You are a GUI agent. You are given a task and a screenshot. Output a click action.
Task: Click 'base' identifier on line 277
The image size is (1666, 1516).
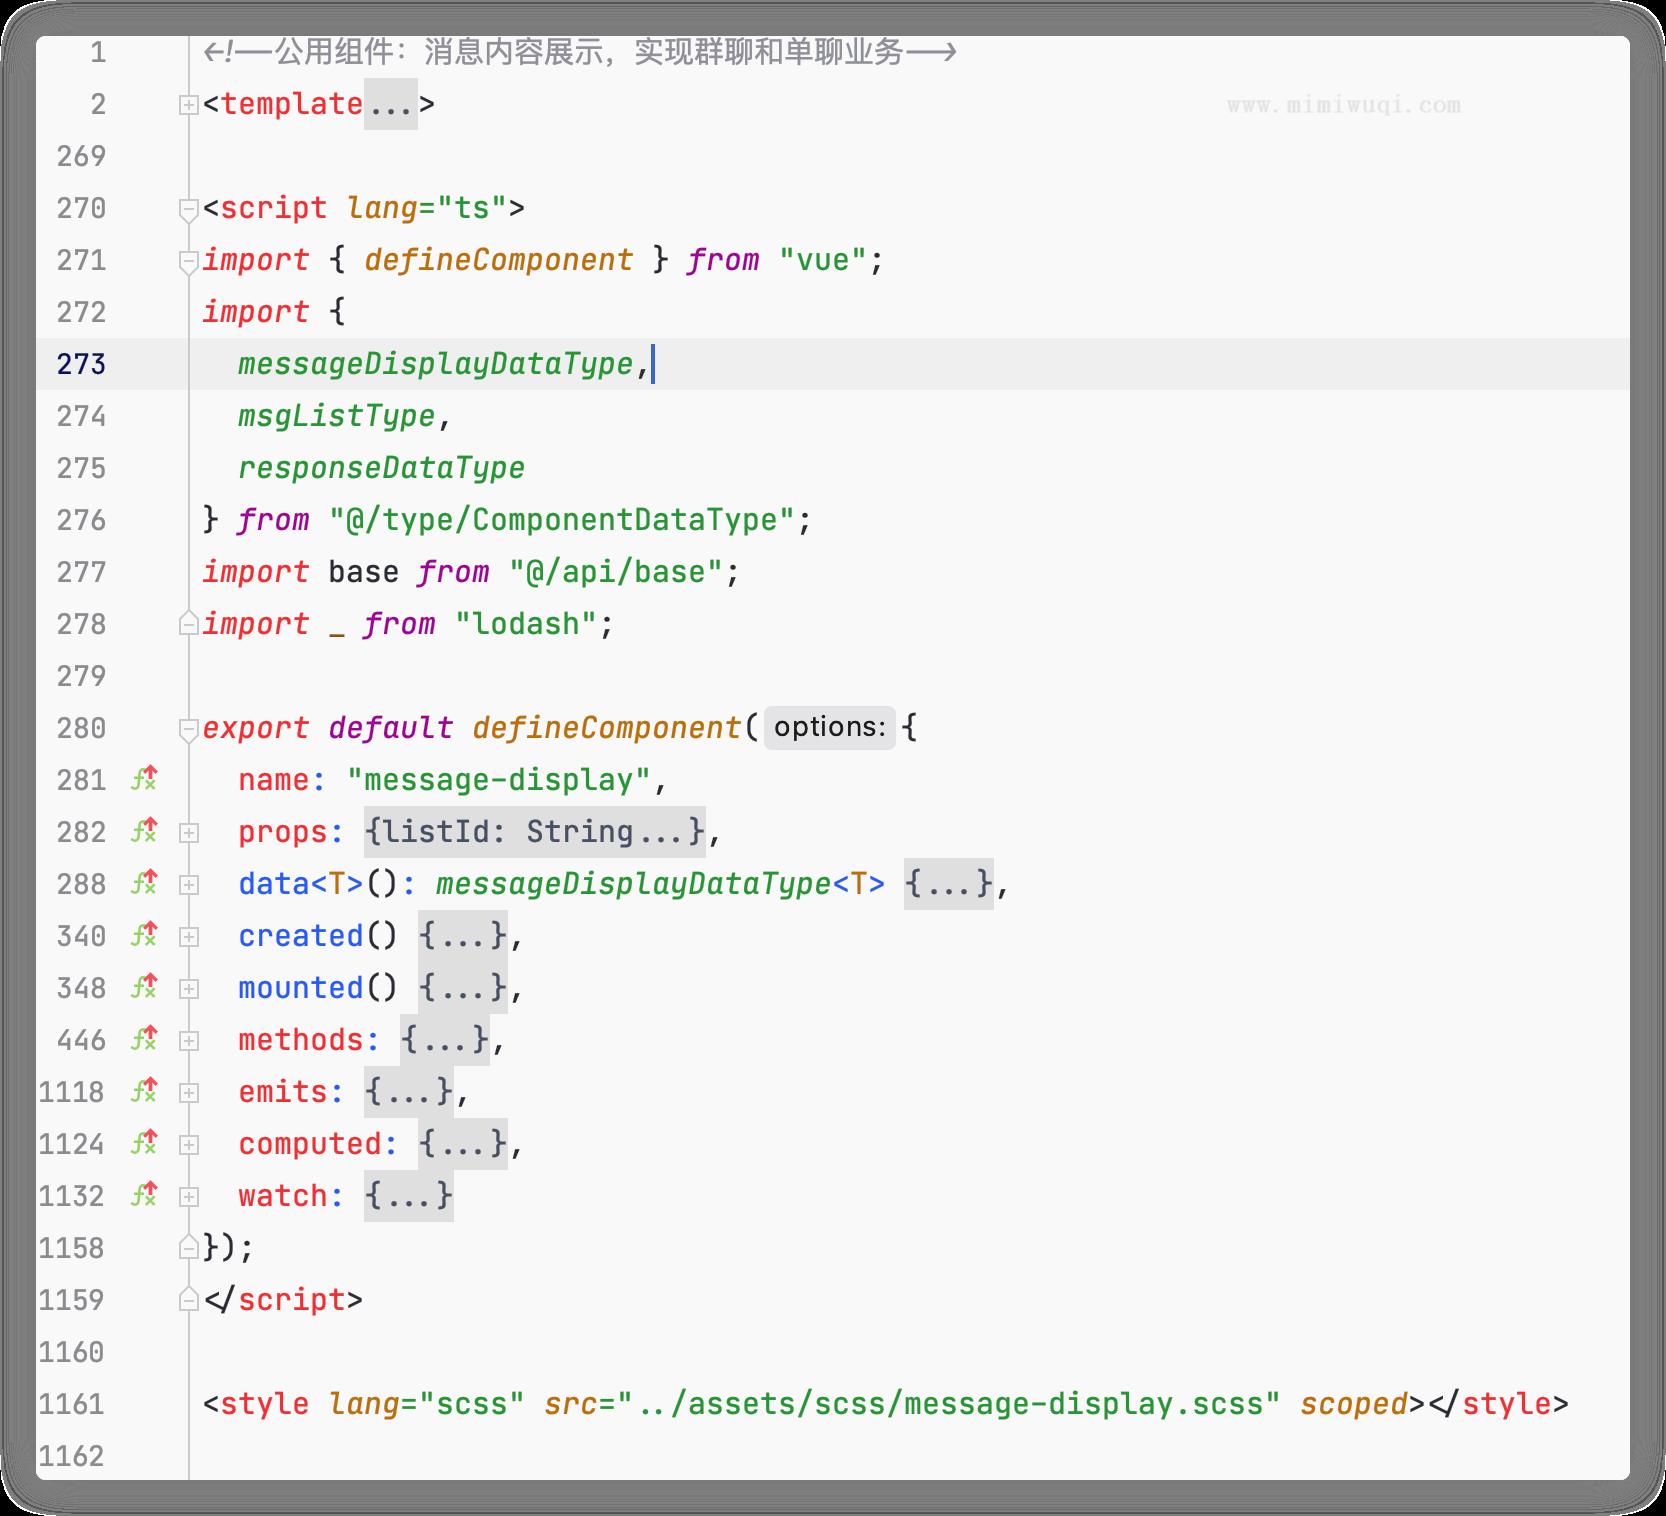[364, 572]
